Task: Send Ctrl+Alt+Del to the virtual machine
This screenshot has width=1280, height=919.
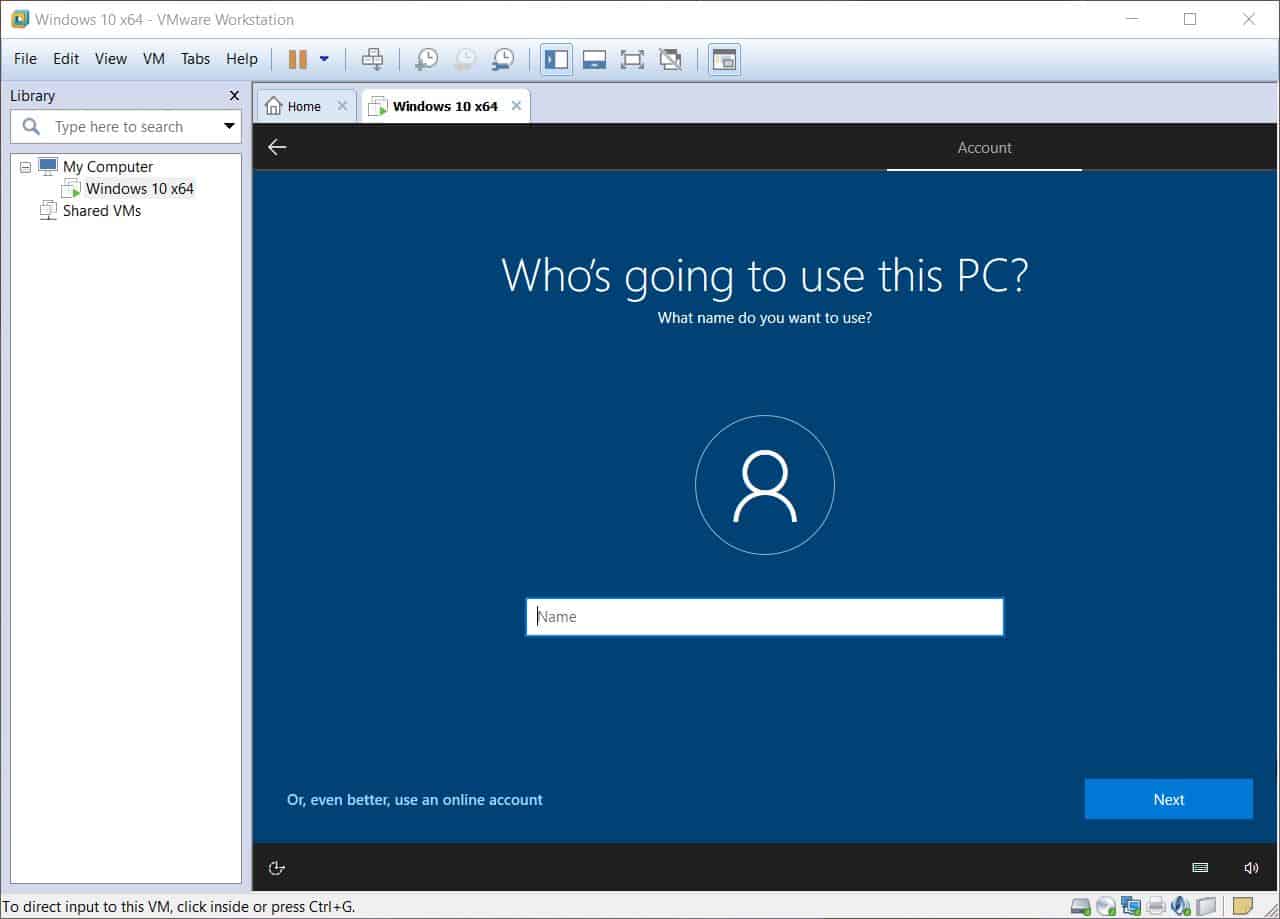Action: [372, 59]
